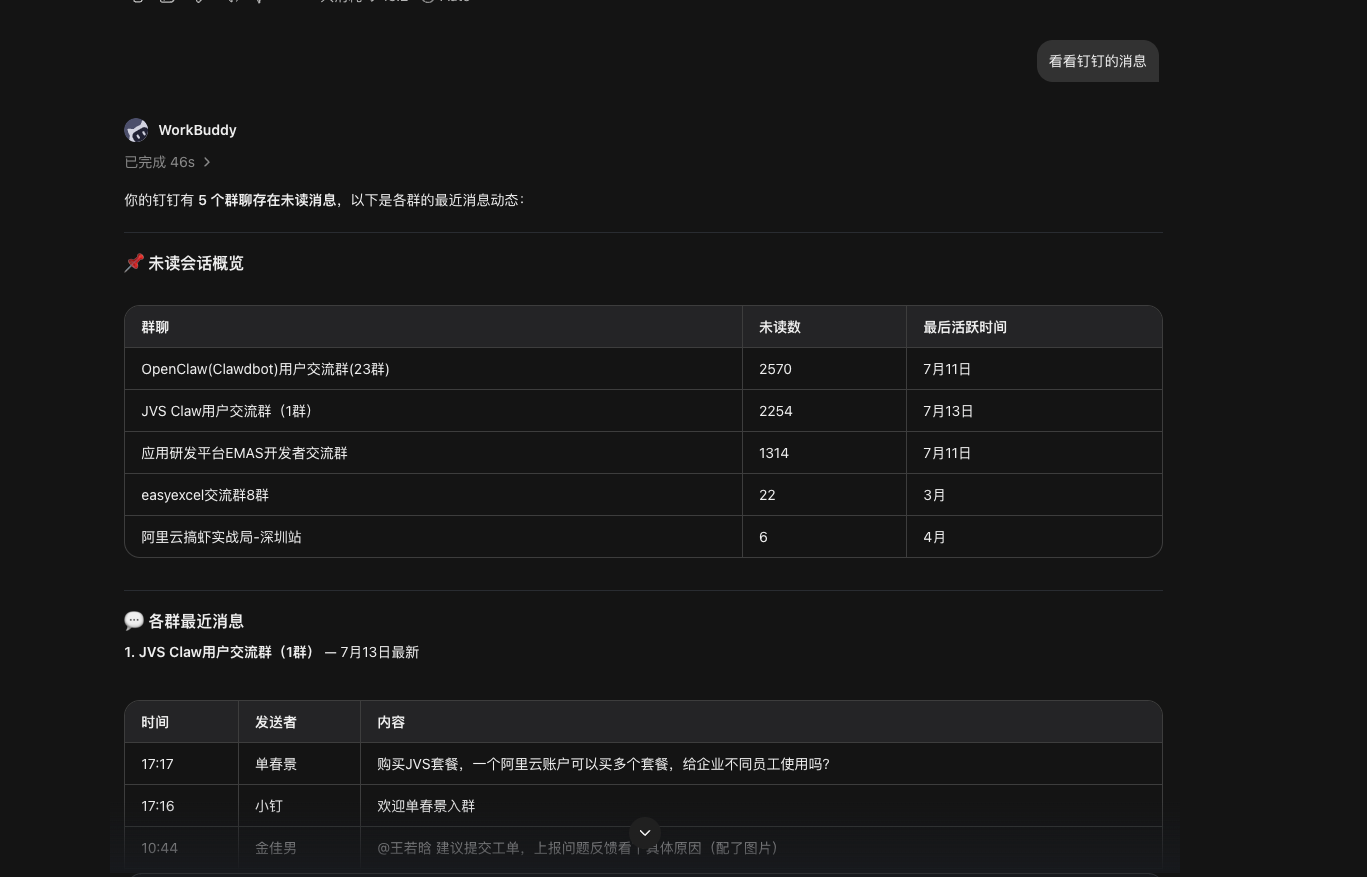
Task: Click the WorkBuddy avatar icon
Action: click(136, 130)
